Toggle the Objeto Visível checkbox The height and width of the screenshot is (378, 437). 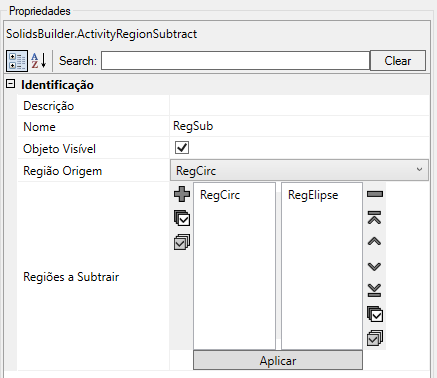click(x=182, y=148)
